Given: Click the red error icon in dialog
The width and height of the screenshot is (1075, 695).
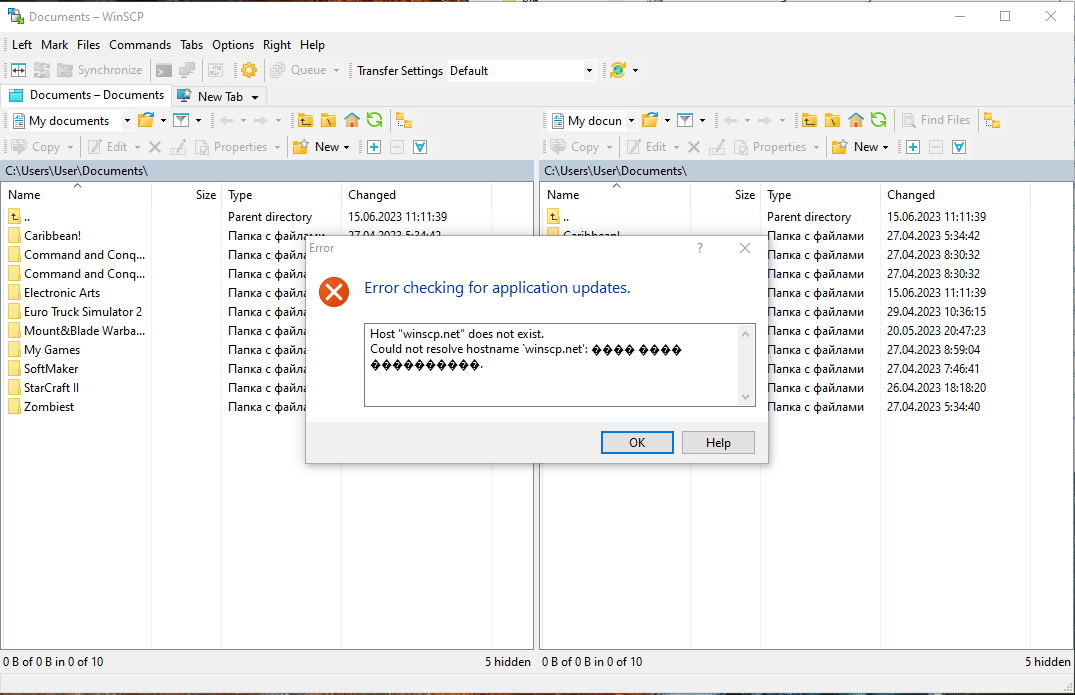Looking at the screenshot, I should click(x=333, y=291).
